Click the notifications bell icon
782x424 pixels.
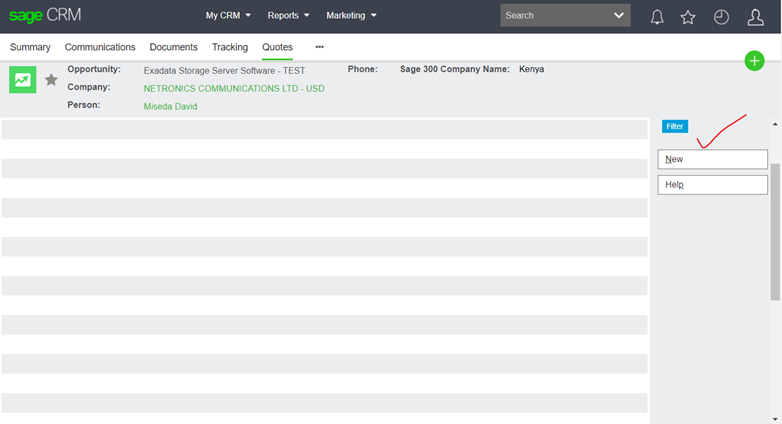(657, 17)
